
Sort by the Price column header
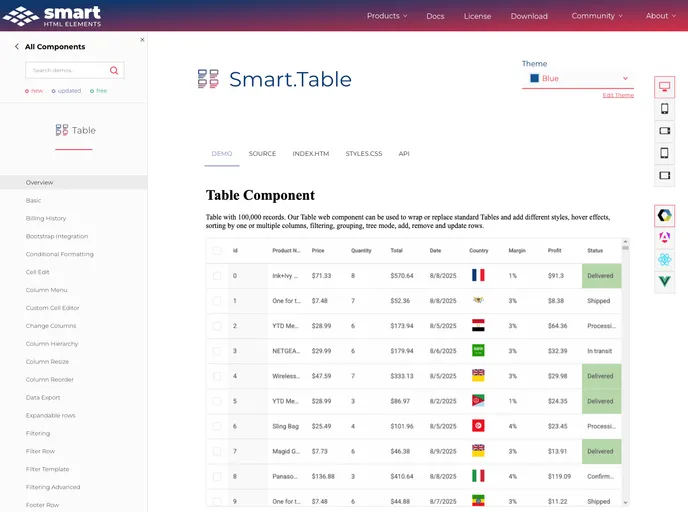pos(318,251)
